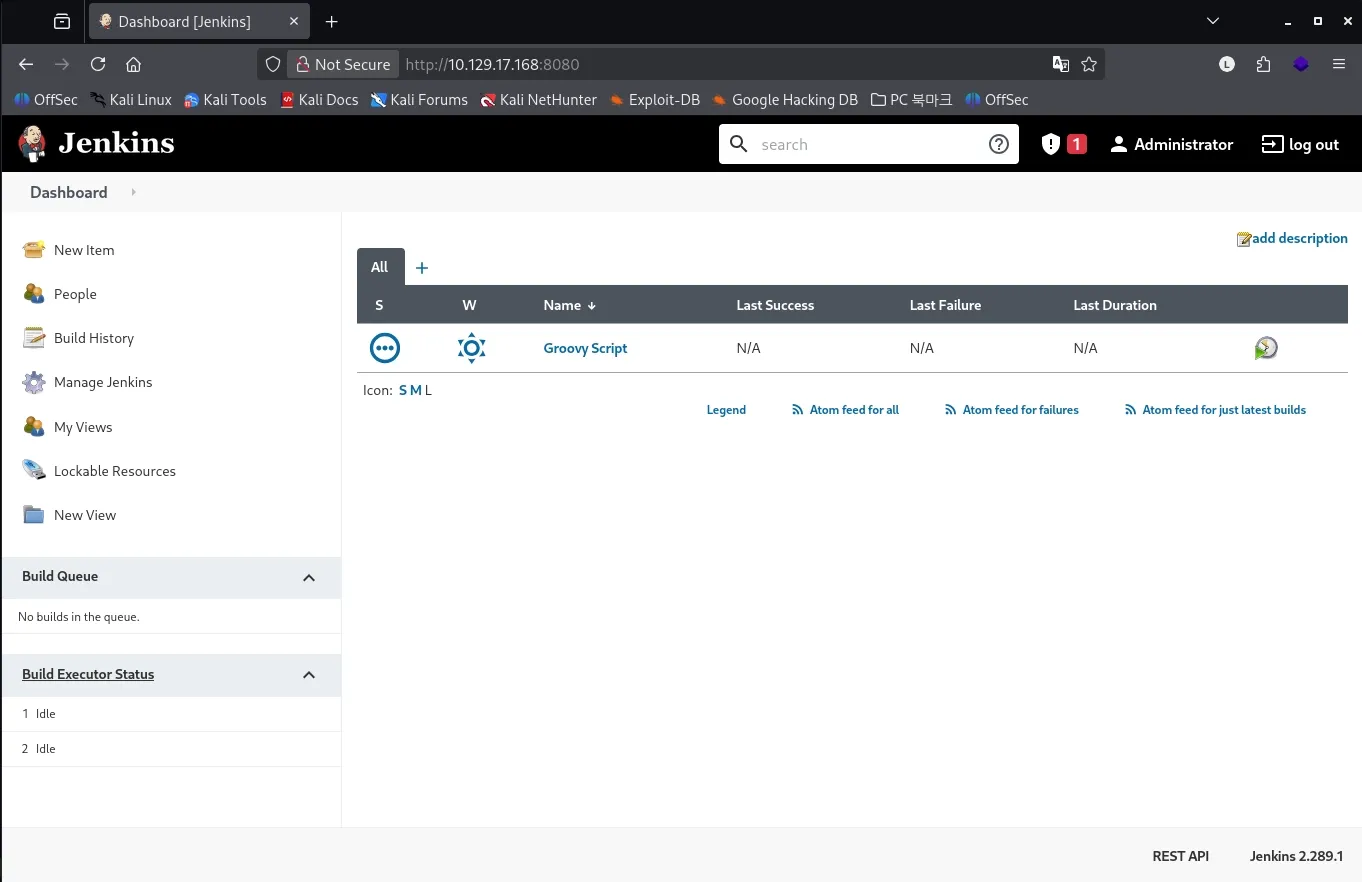1362x882 pixels.
Task: Click the Manage Jenkins gear icon
Action: [x=34, y=382]
